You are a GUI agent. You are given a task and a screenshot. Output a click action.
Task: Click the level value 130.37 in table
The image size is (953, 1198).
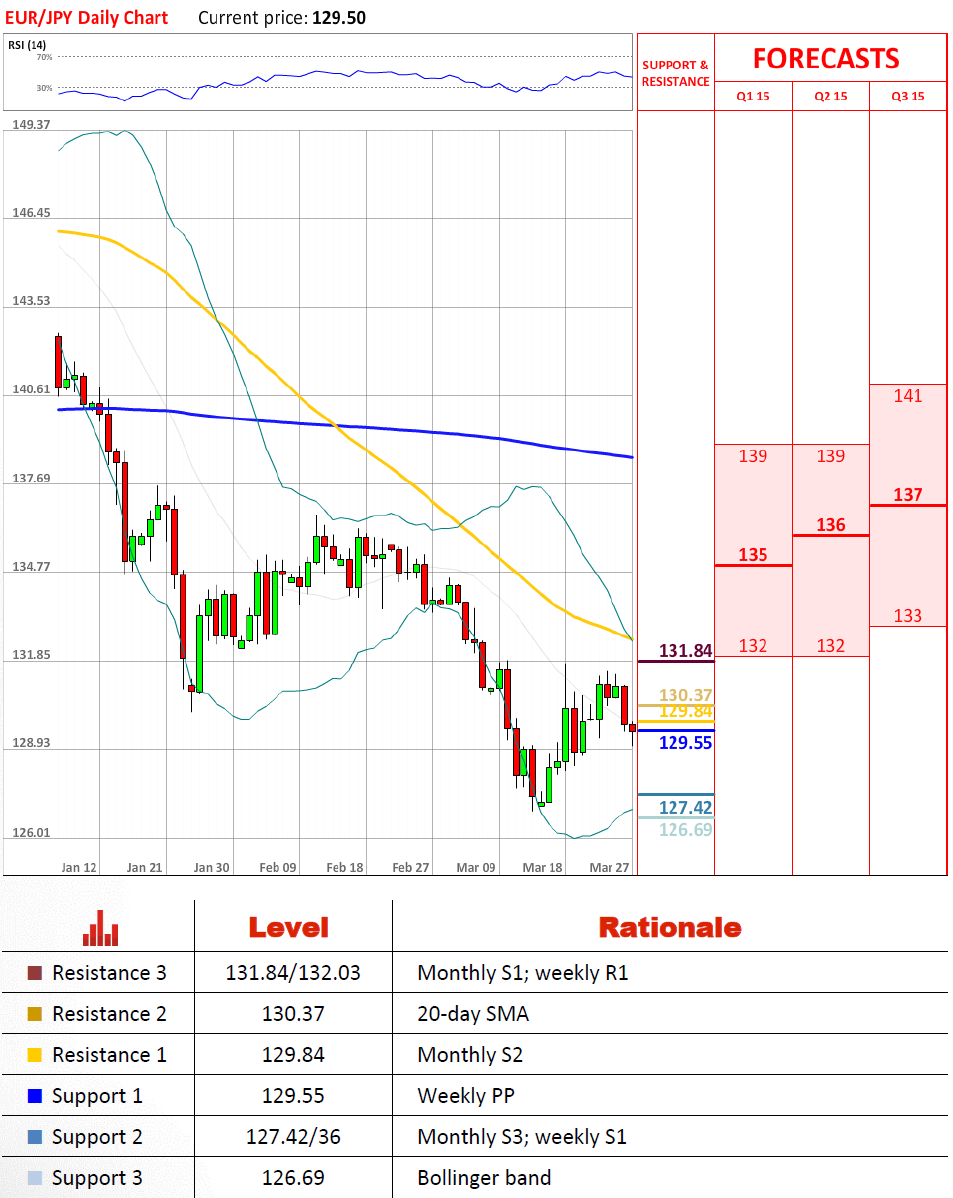(293, 1014)
